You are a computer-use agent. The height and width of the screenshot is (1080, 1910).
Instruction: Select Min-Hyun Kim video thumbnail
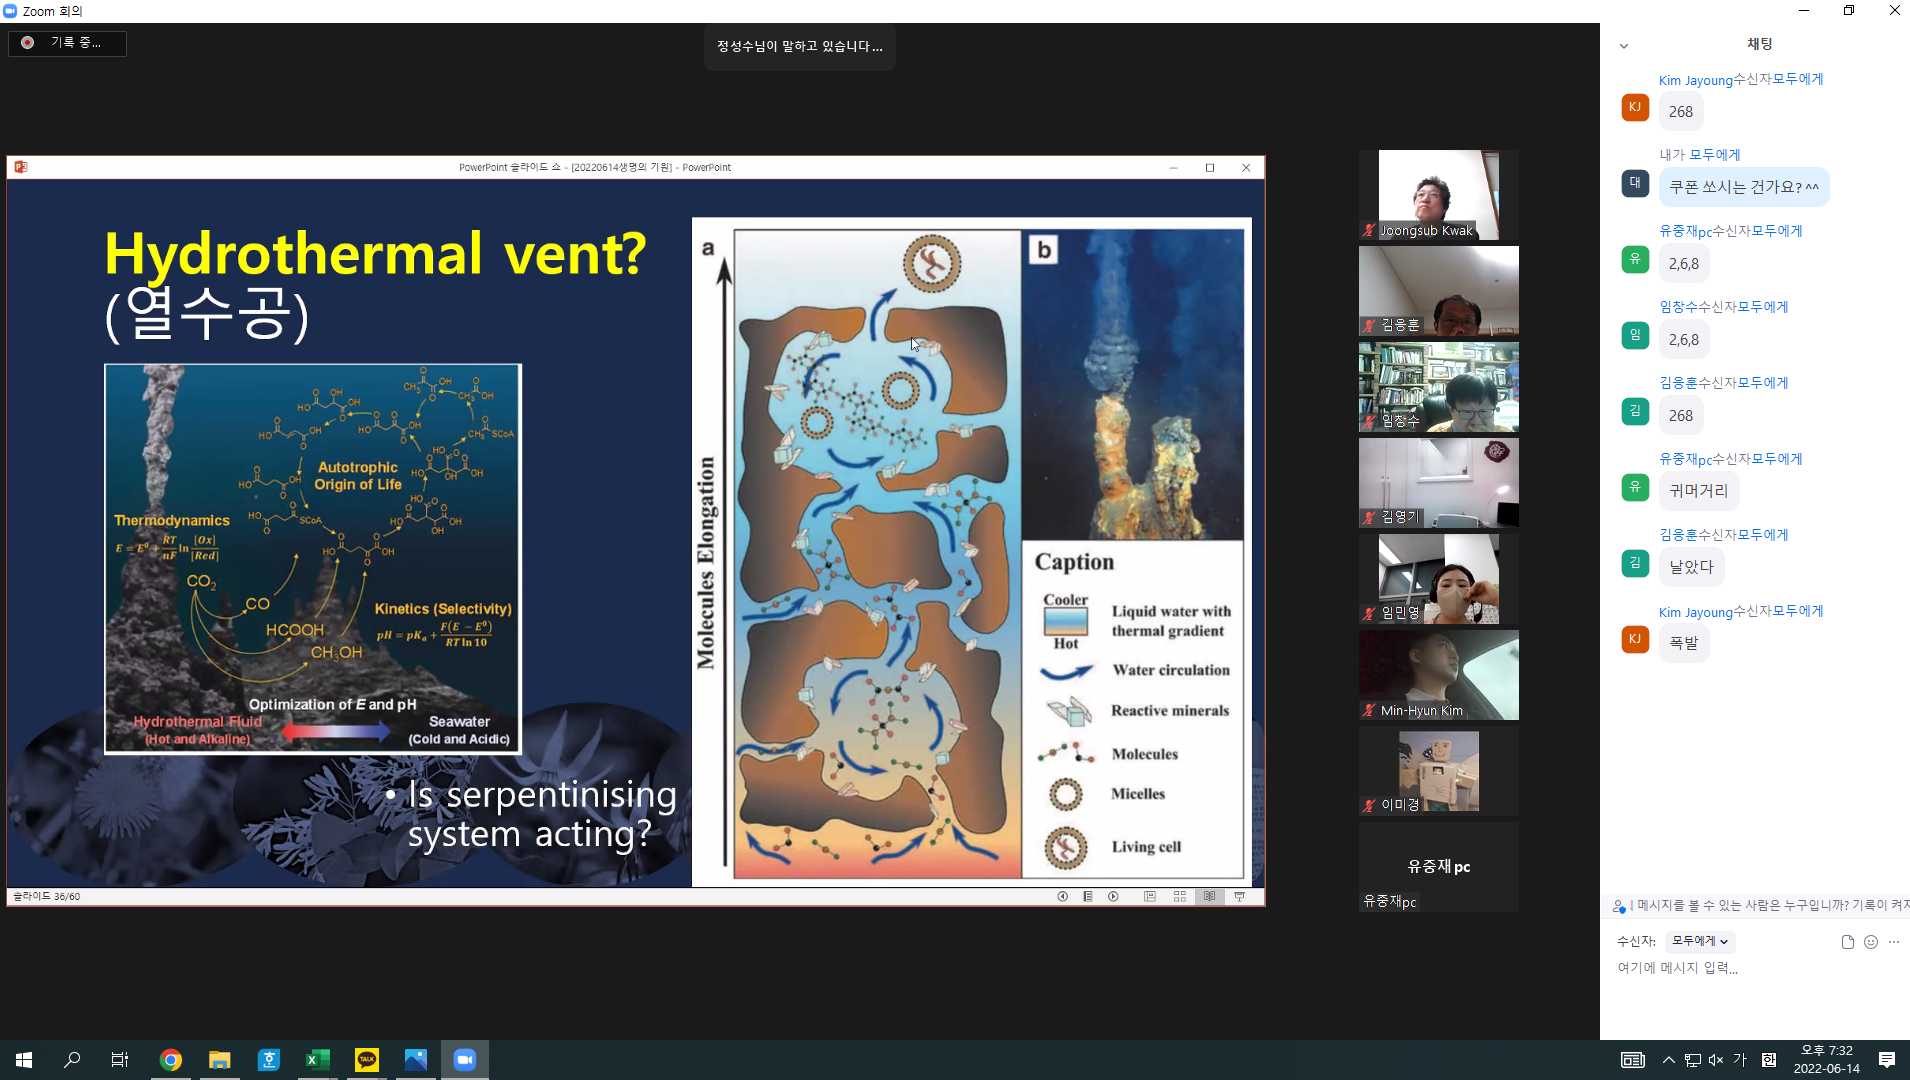click(1438, 675)
